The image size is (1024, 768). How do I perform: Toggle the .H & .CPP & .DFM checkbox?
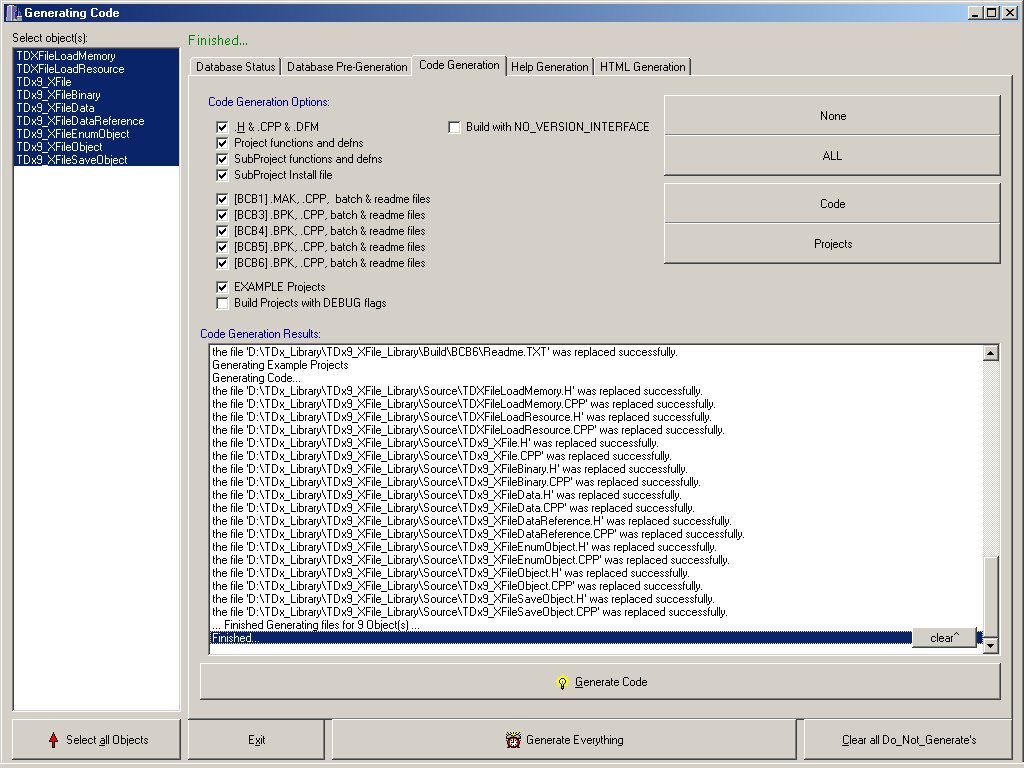222,127
